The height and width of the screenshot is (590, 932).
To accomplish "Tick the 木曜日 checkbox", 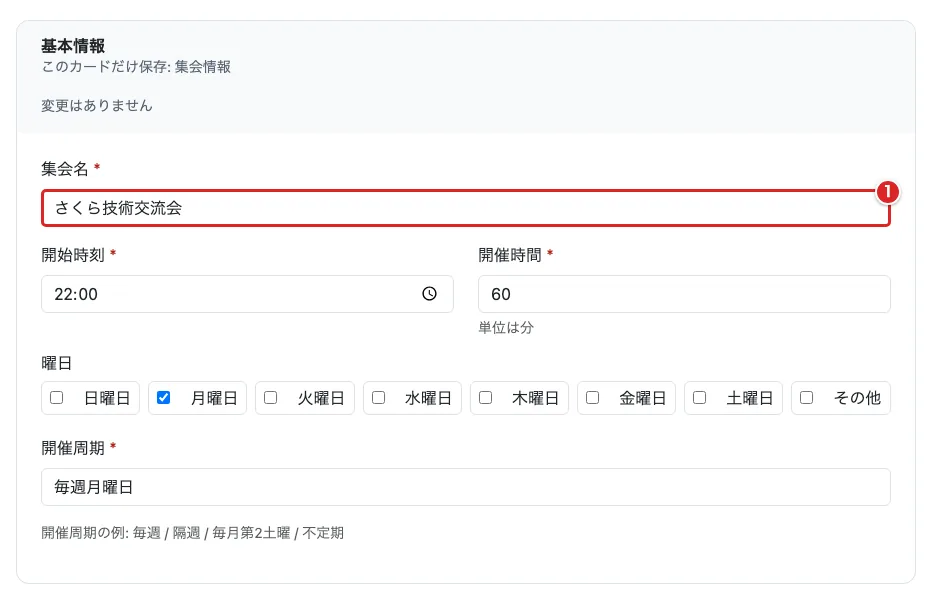I will click(x=486, y=397).
